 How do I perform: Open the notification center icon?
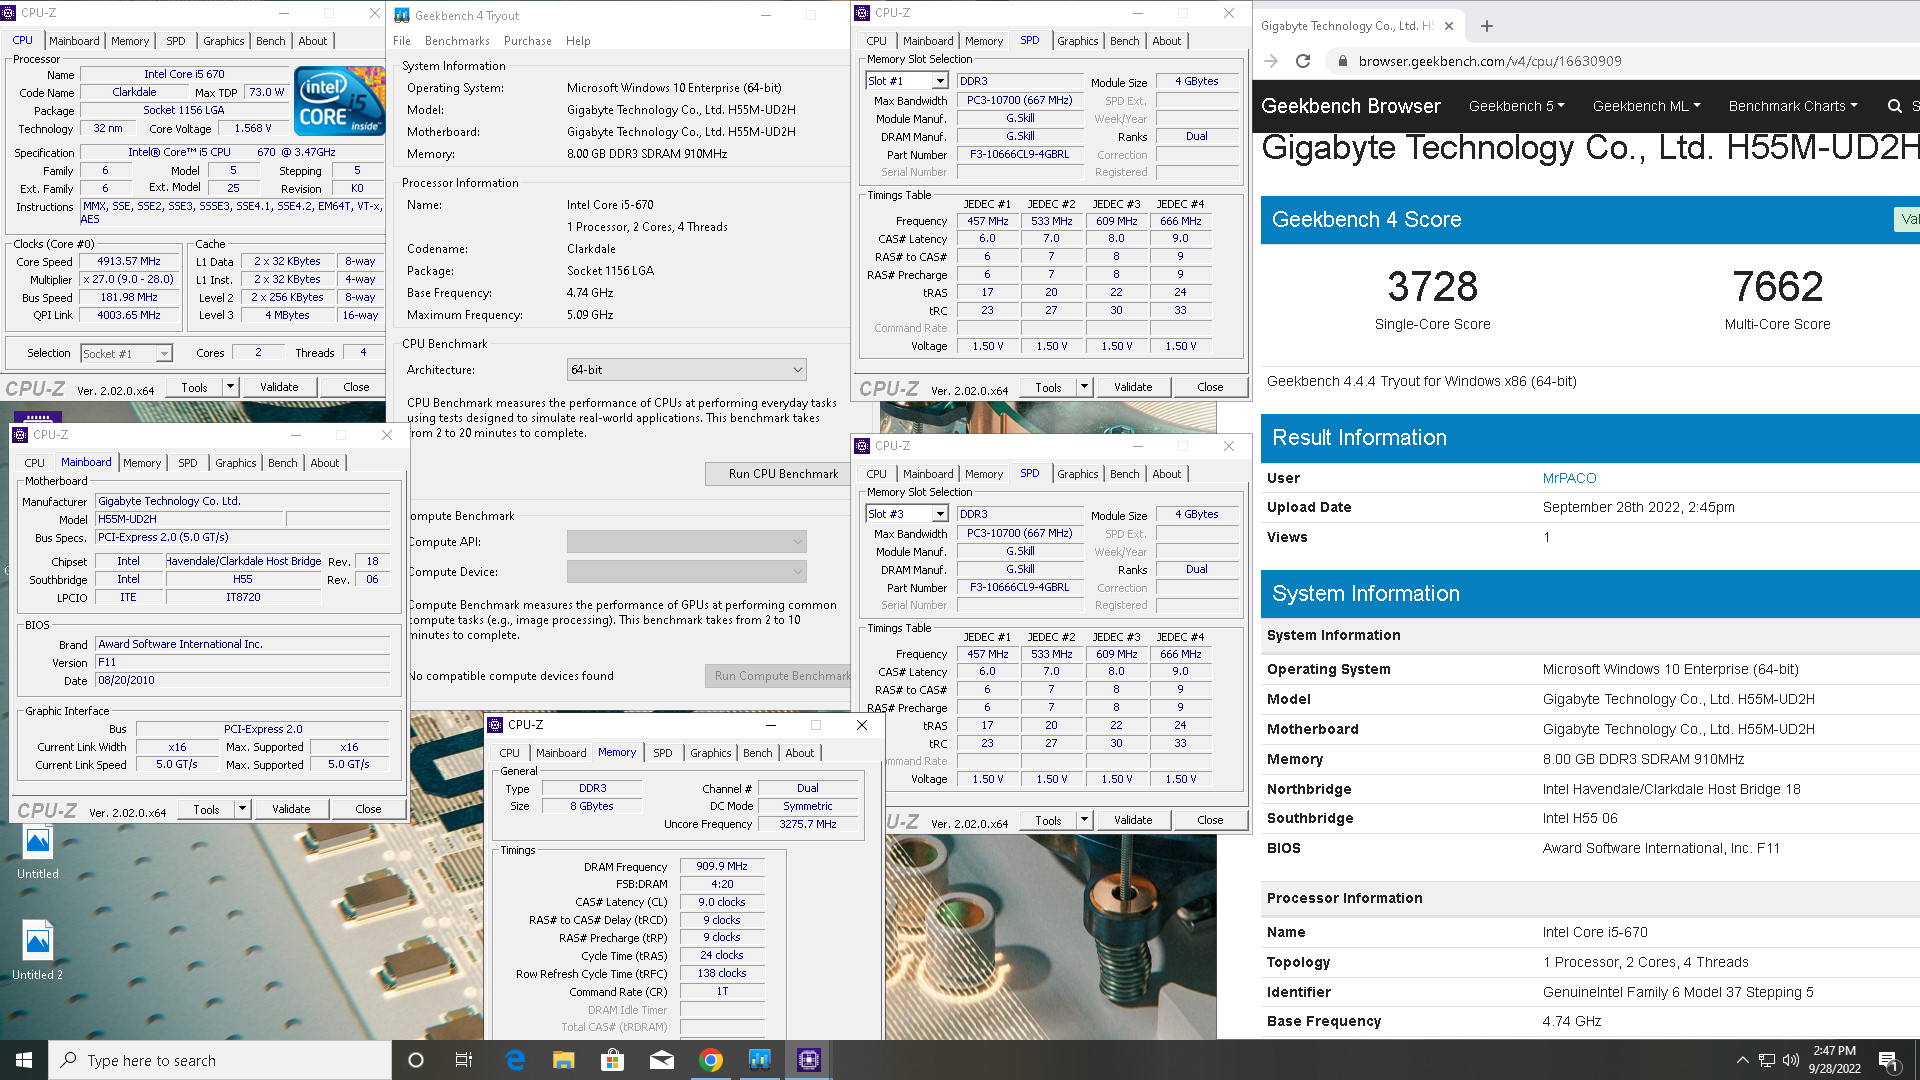pyautogui.click(x=1890, y=1061)
